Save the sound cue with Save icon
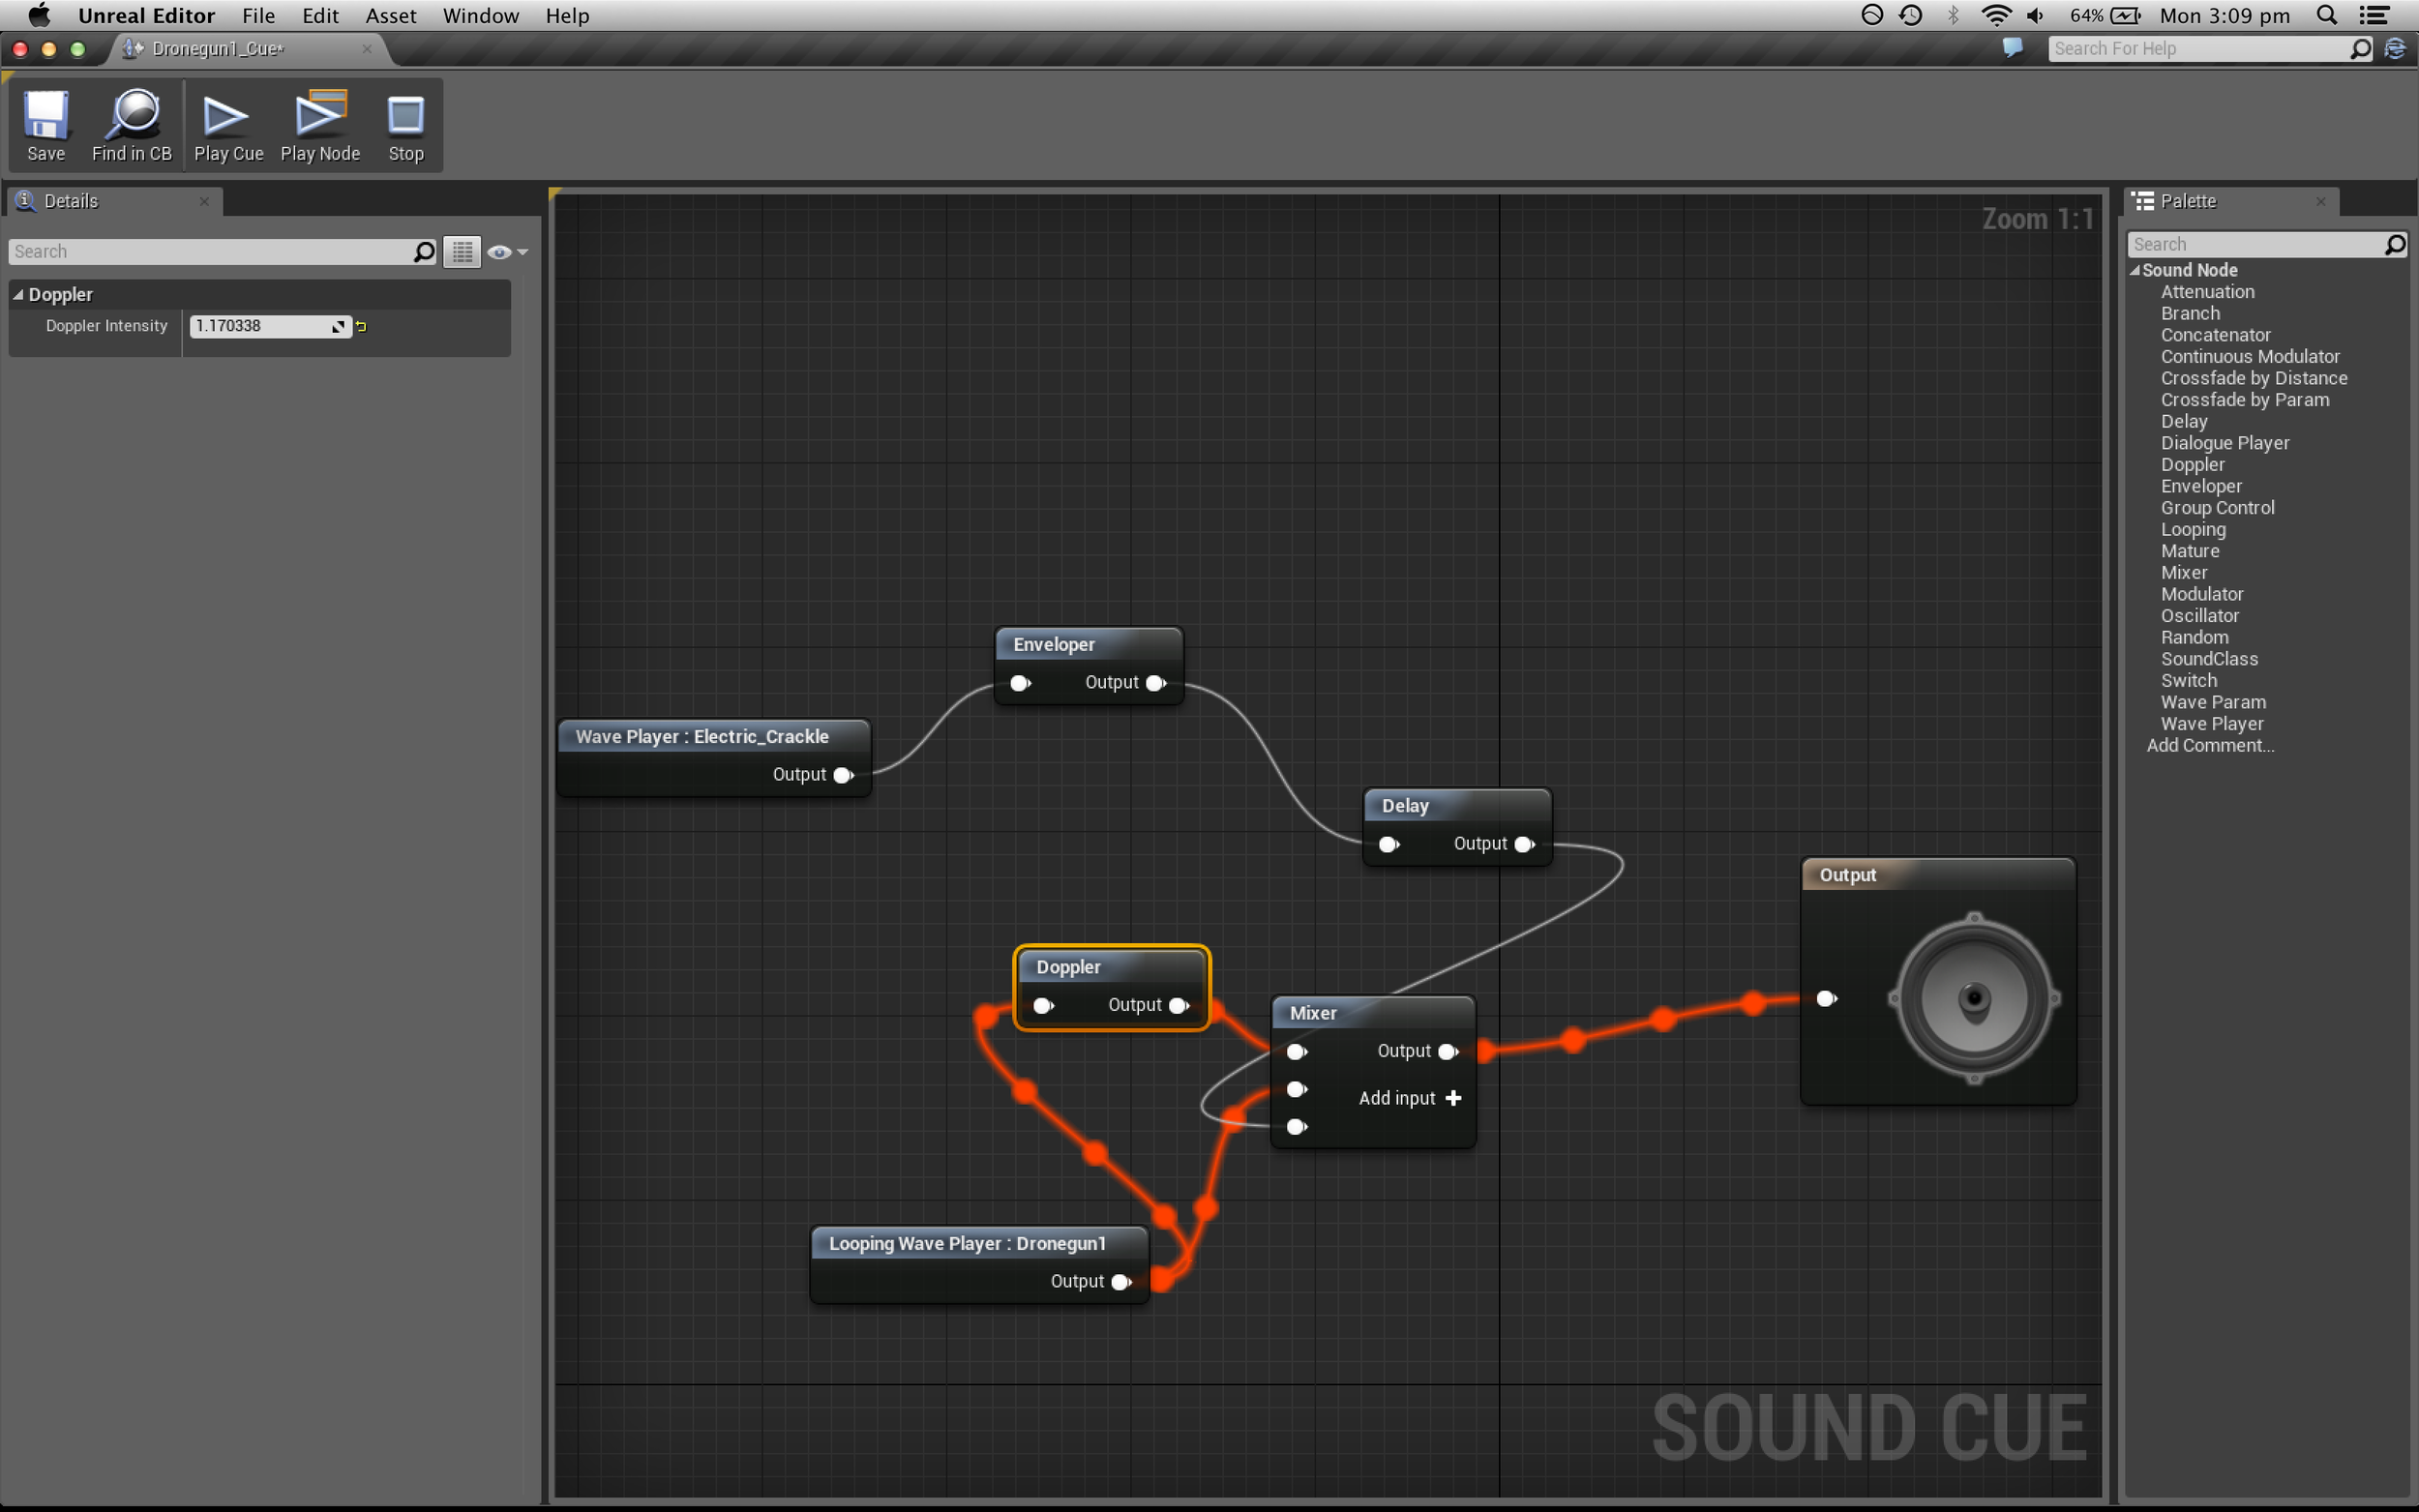 point(46,126)
